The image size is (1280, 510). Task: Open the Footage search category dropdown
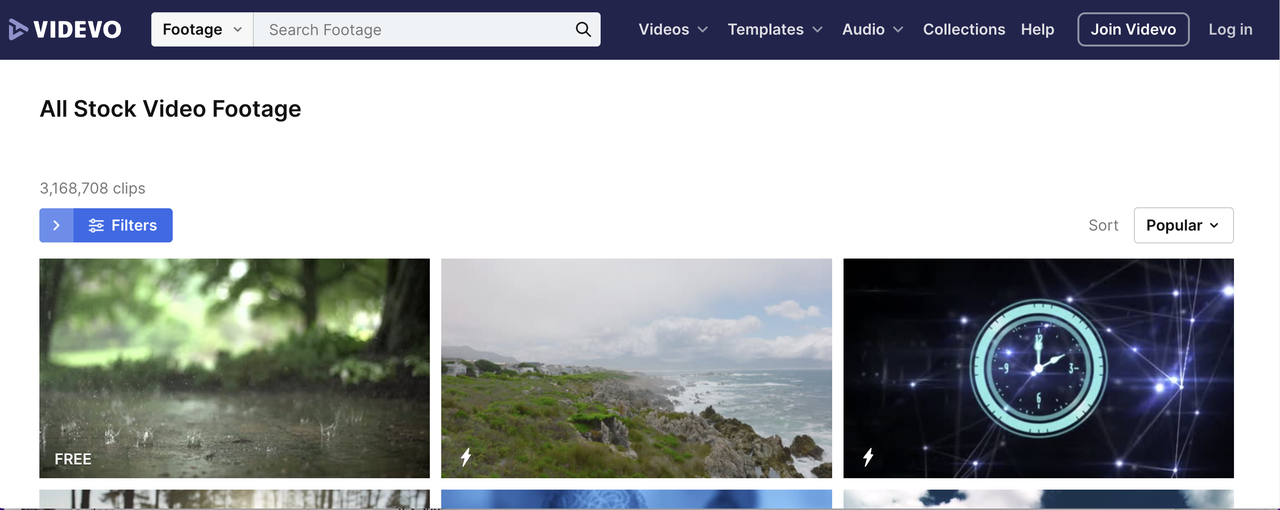[x=203, y=30]
